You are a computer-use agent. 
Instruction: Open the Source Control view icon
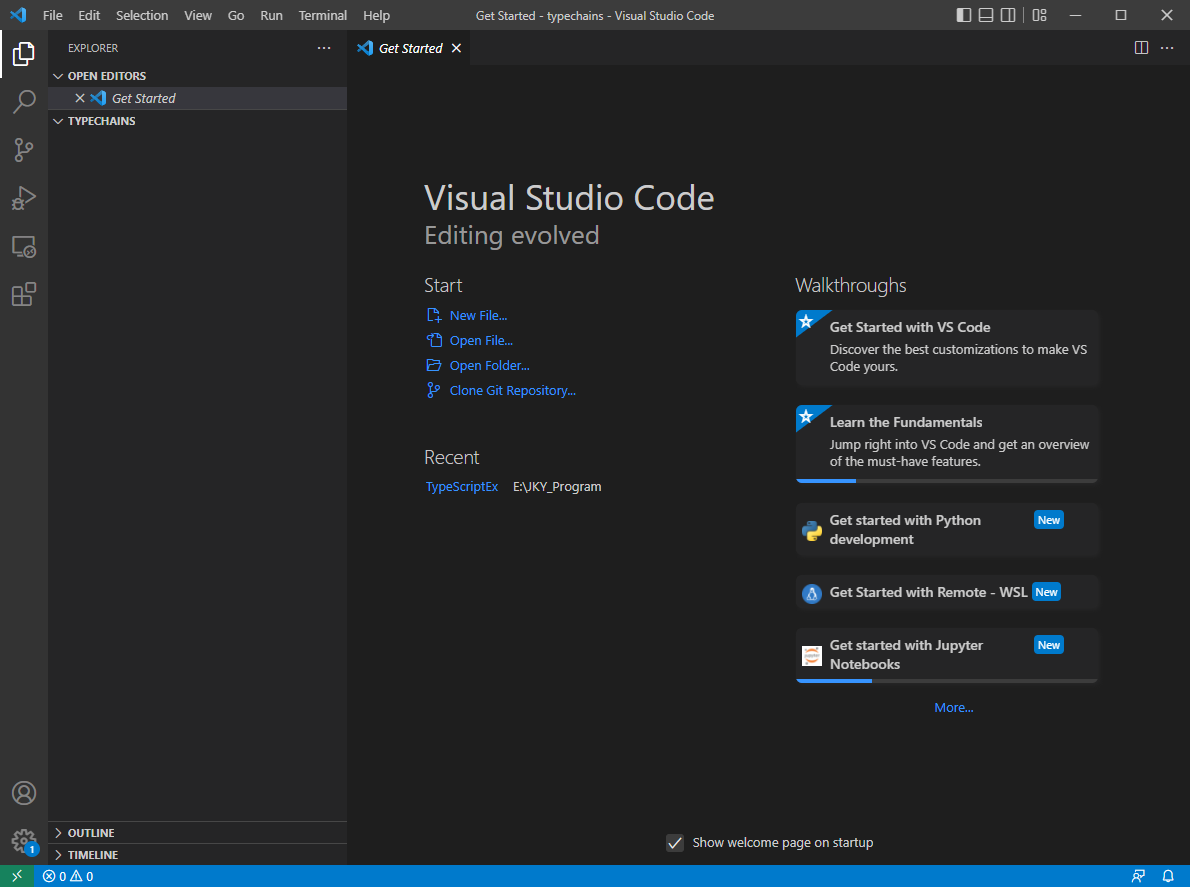tap(24, 149)
